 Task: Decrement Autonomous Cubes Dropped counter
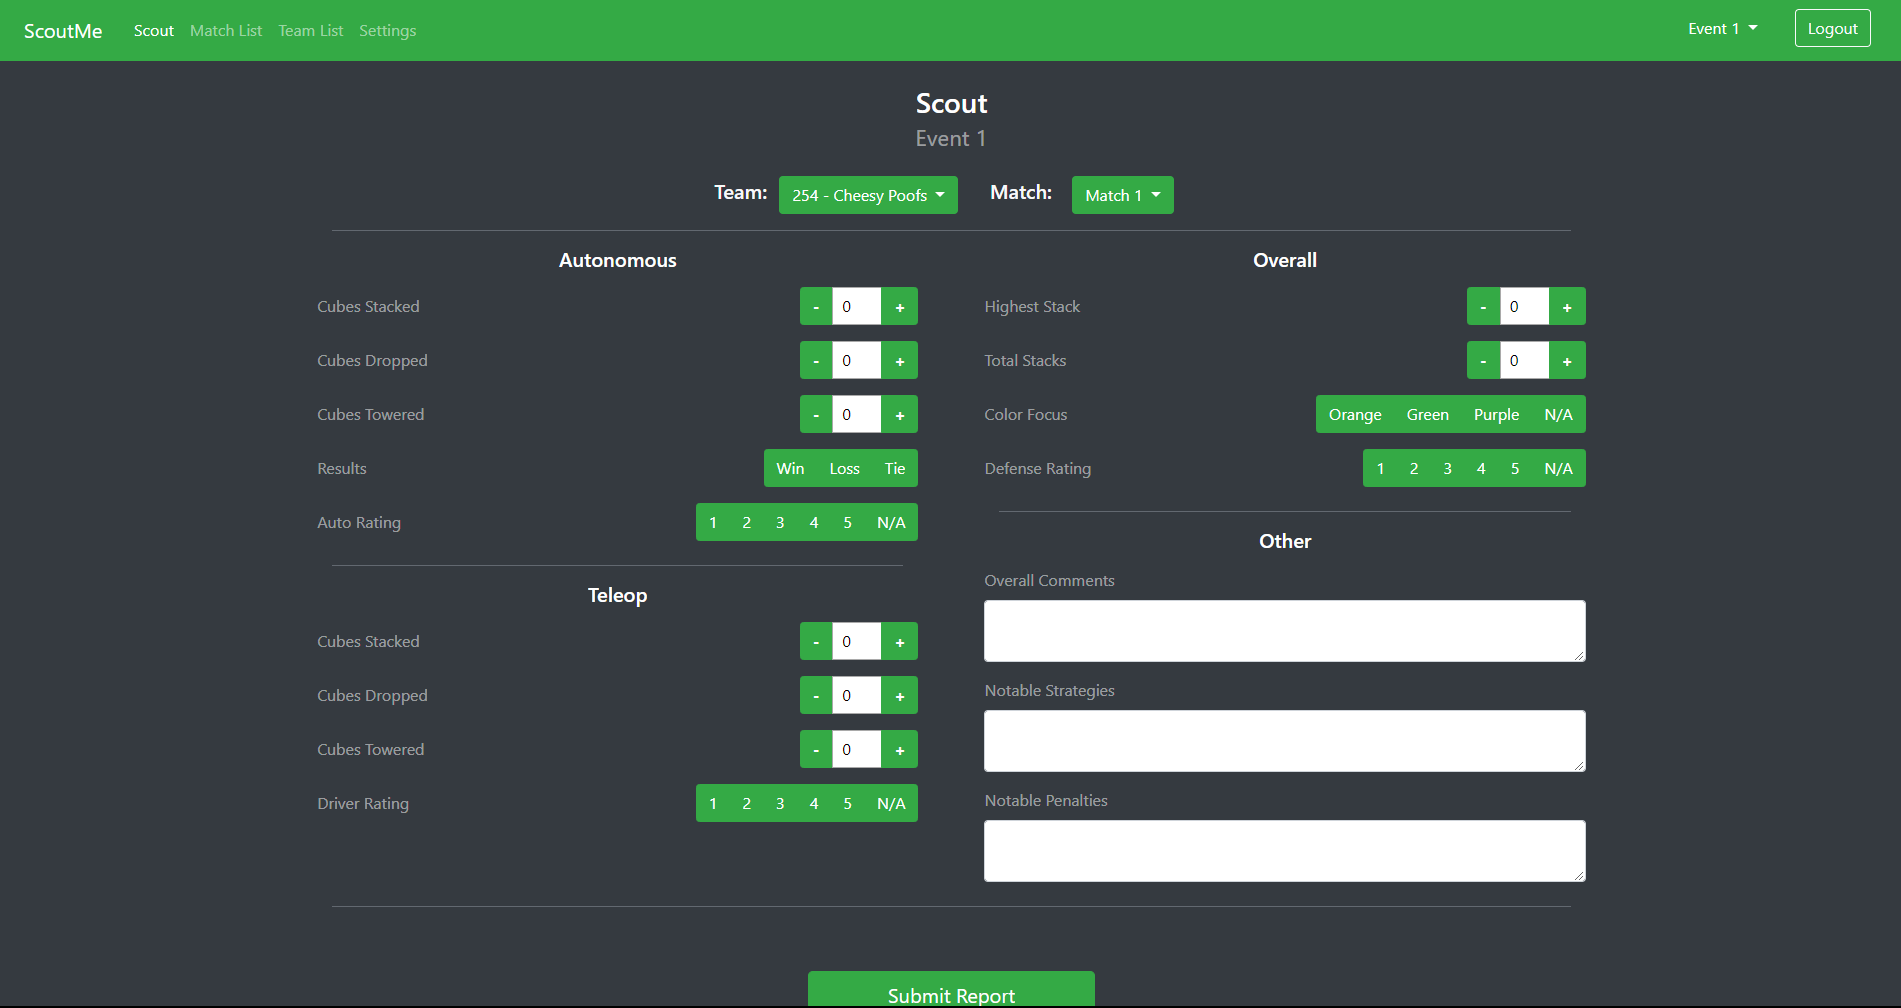(816, 360)
